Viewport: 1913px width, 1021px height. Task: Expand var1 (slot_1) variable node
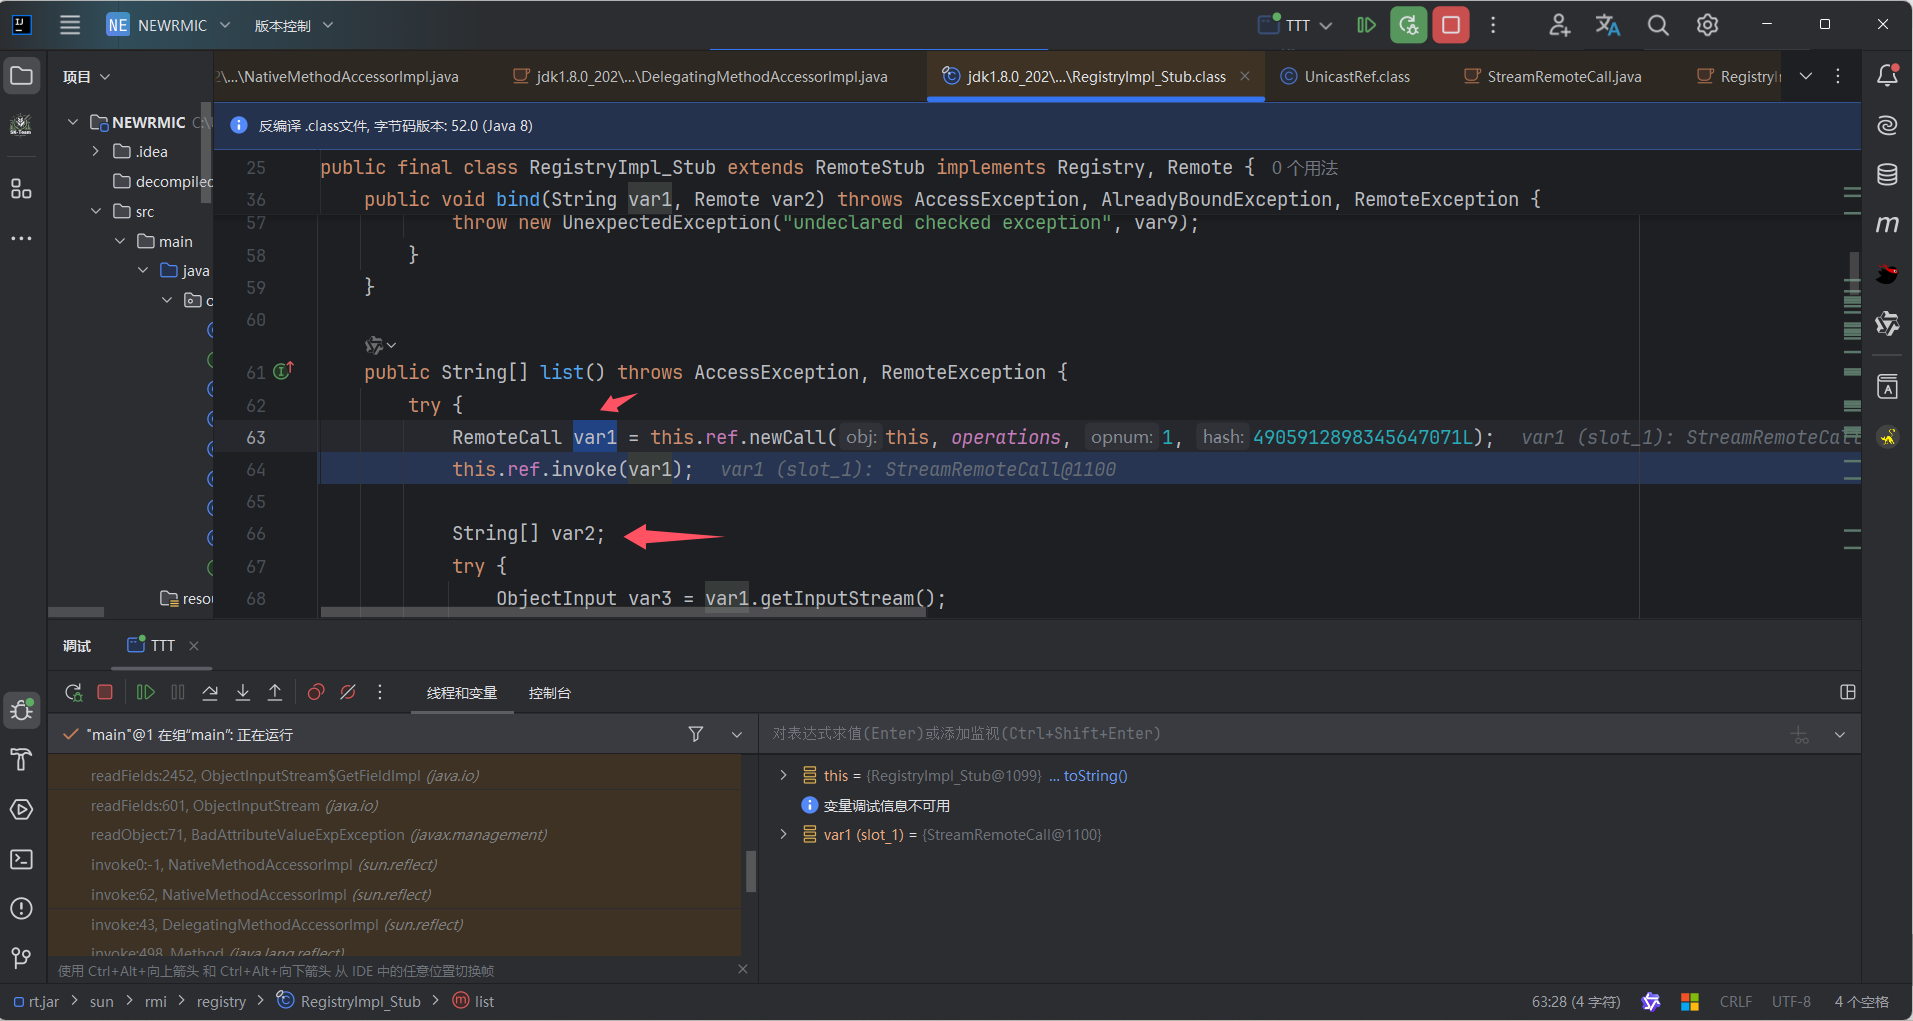783,834
